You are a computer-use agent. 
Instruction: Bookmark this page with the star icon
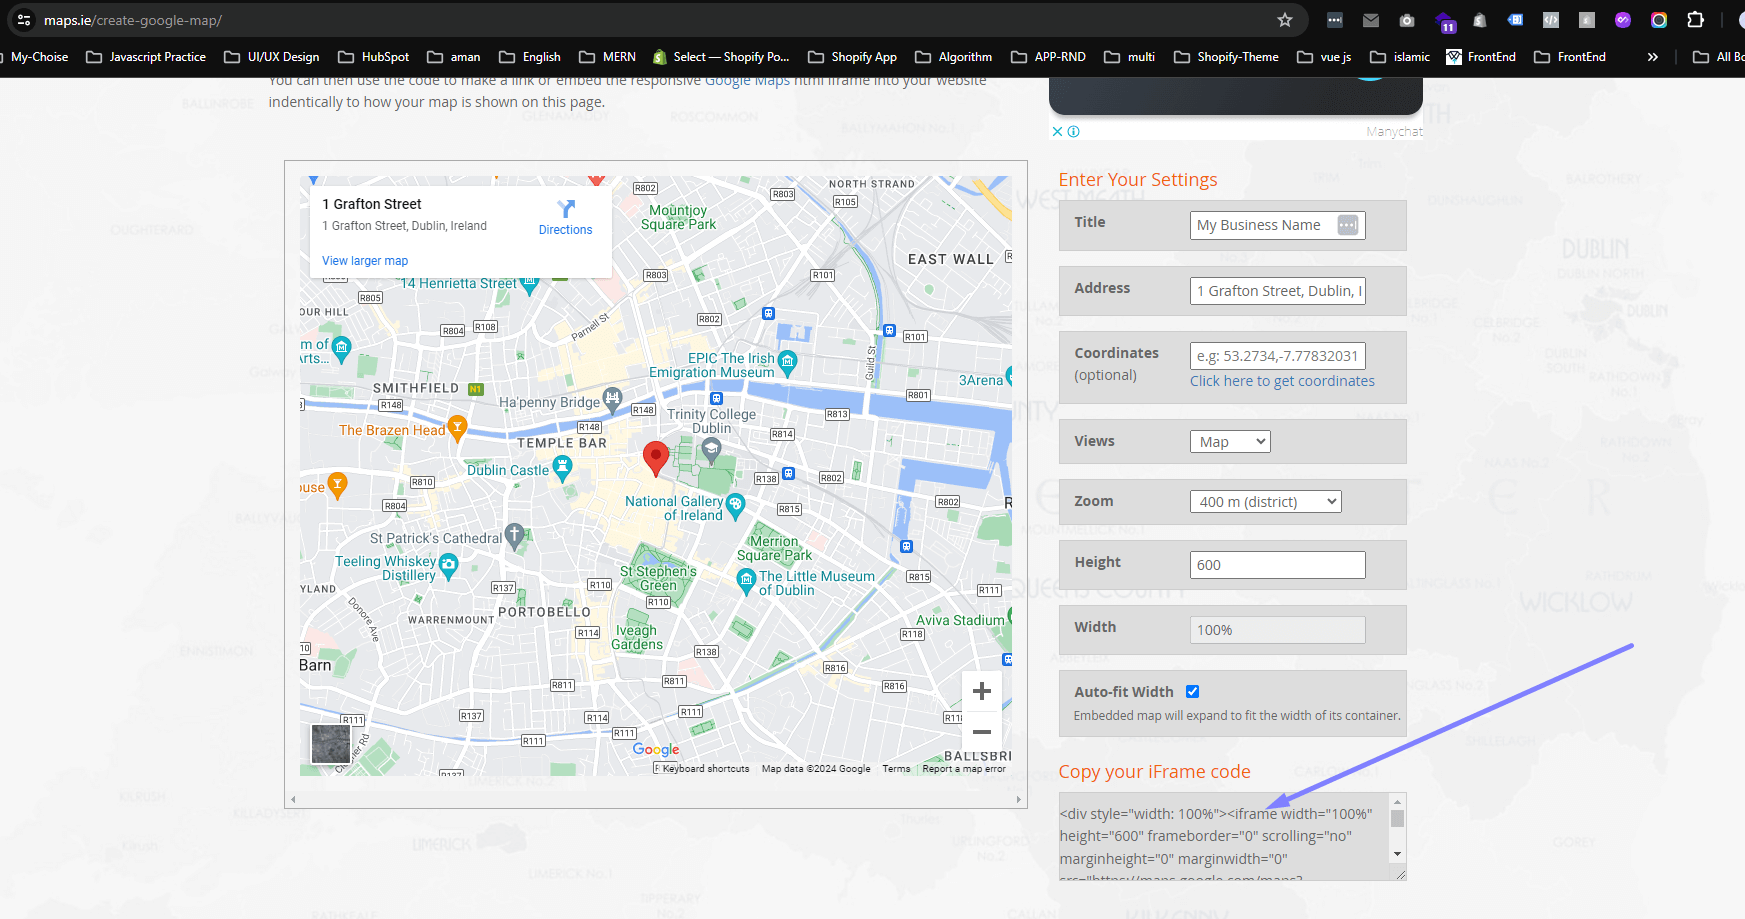[1285, 20]
